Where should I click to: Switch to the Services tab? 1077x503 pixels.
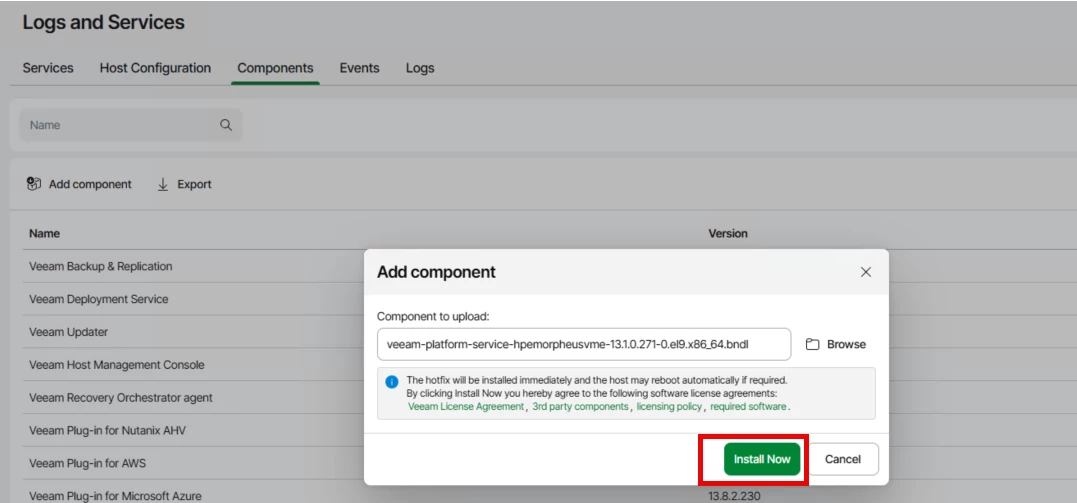pos(48,68)
